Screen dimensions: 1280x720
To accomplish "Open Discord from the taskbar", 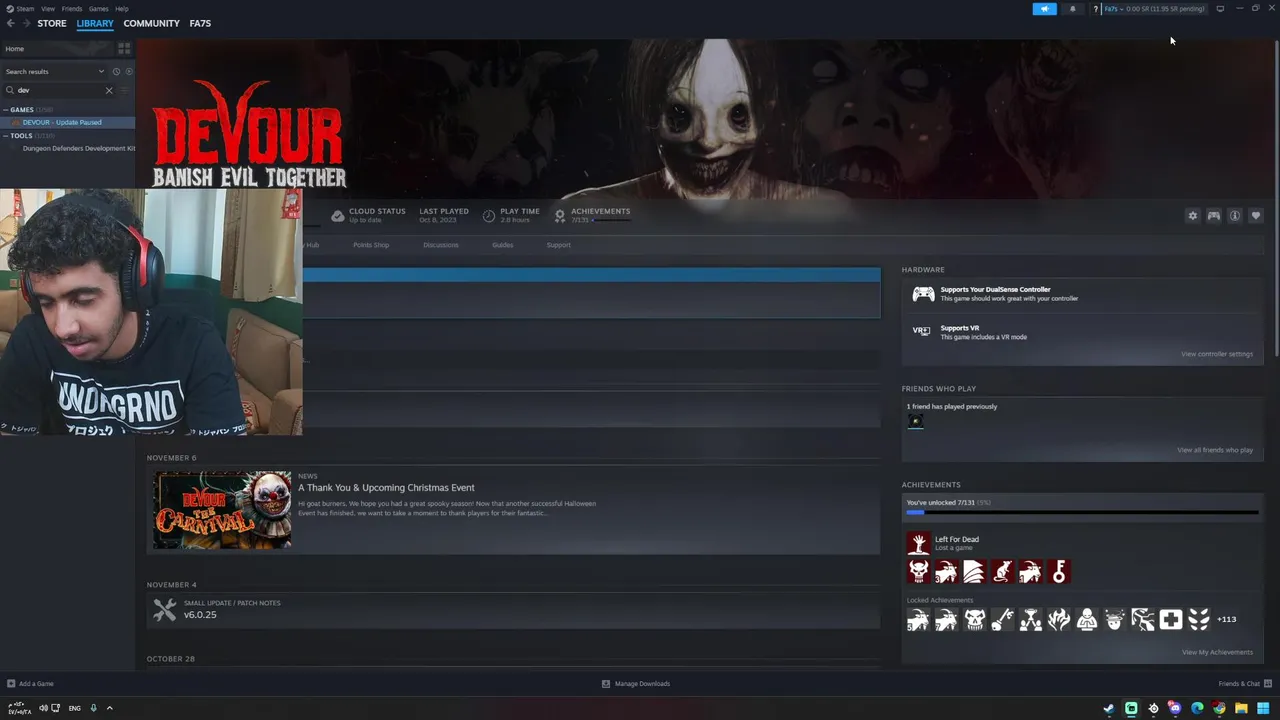I will (1175, 708).
